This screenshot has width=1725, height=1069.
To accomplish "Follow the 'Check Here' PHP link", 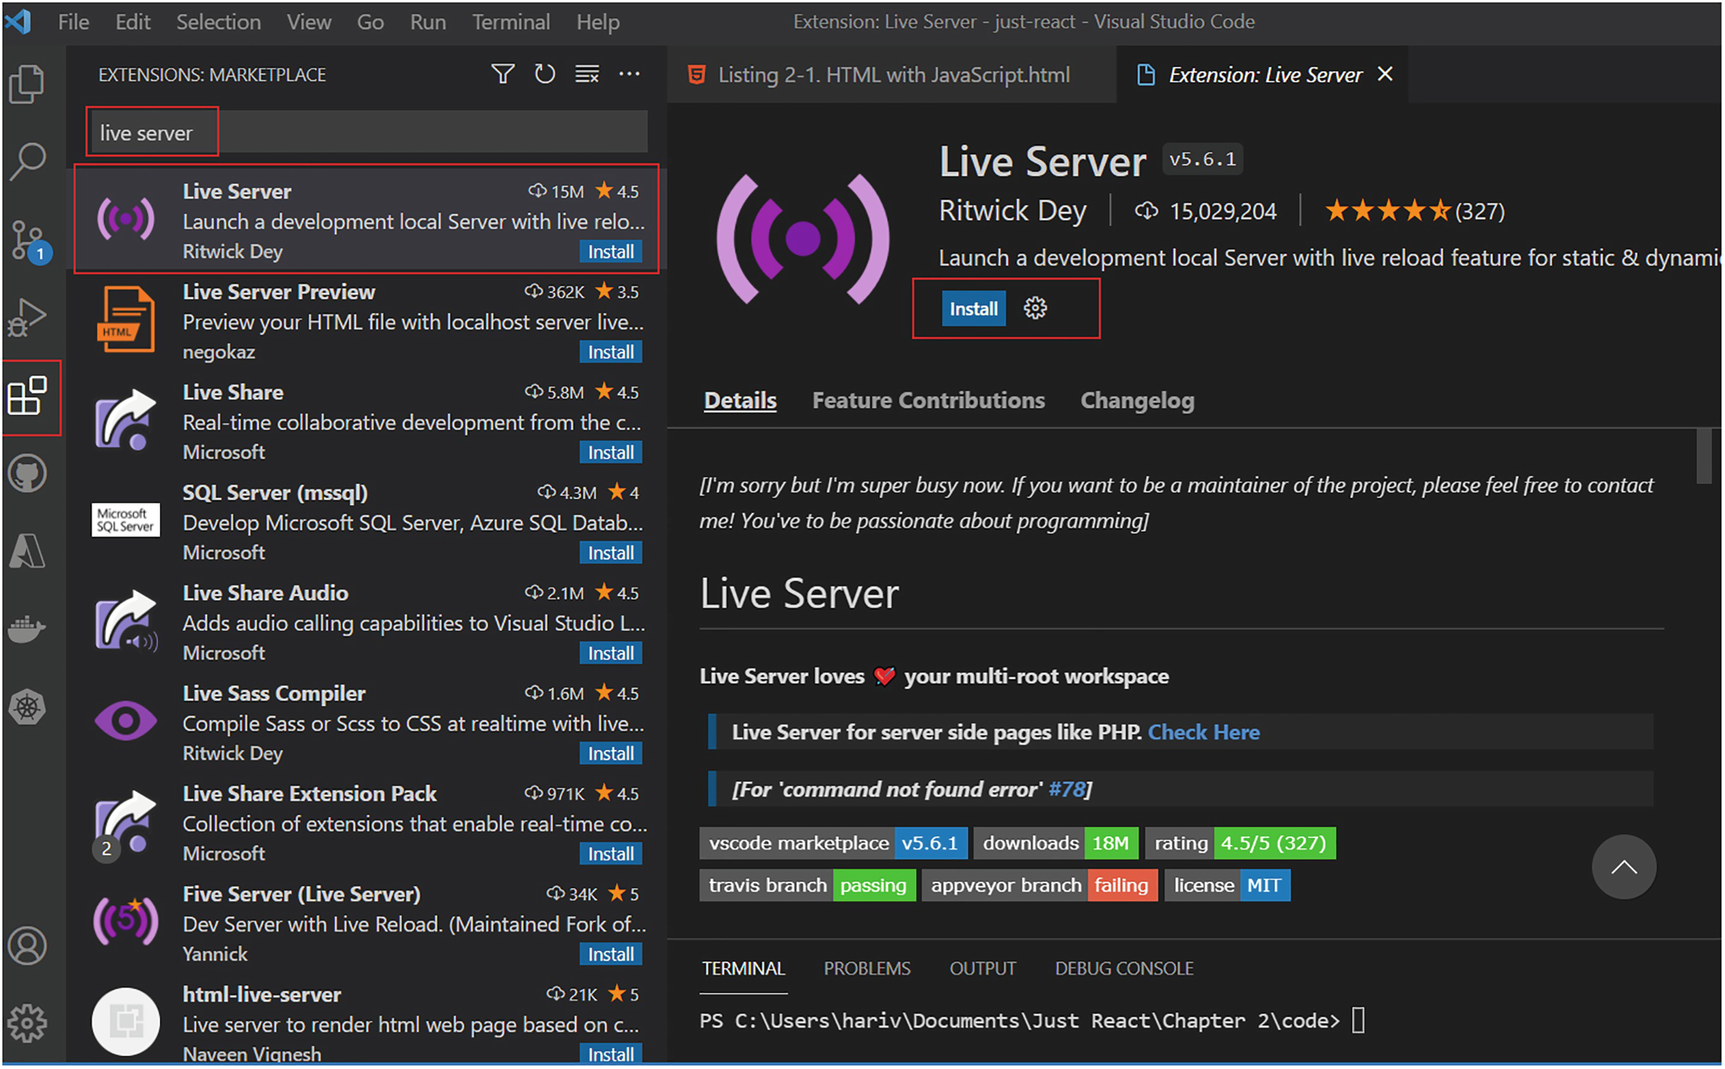I will pos(1203,733).
